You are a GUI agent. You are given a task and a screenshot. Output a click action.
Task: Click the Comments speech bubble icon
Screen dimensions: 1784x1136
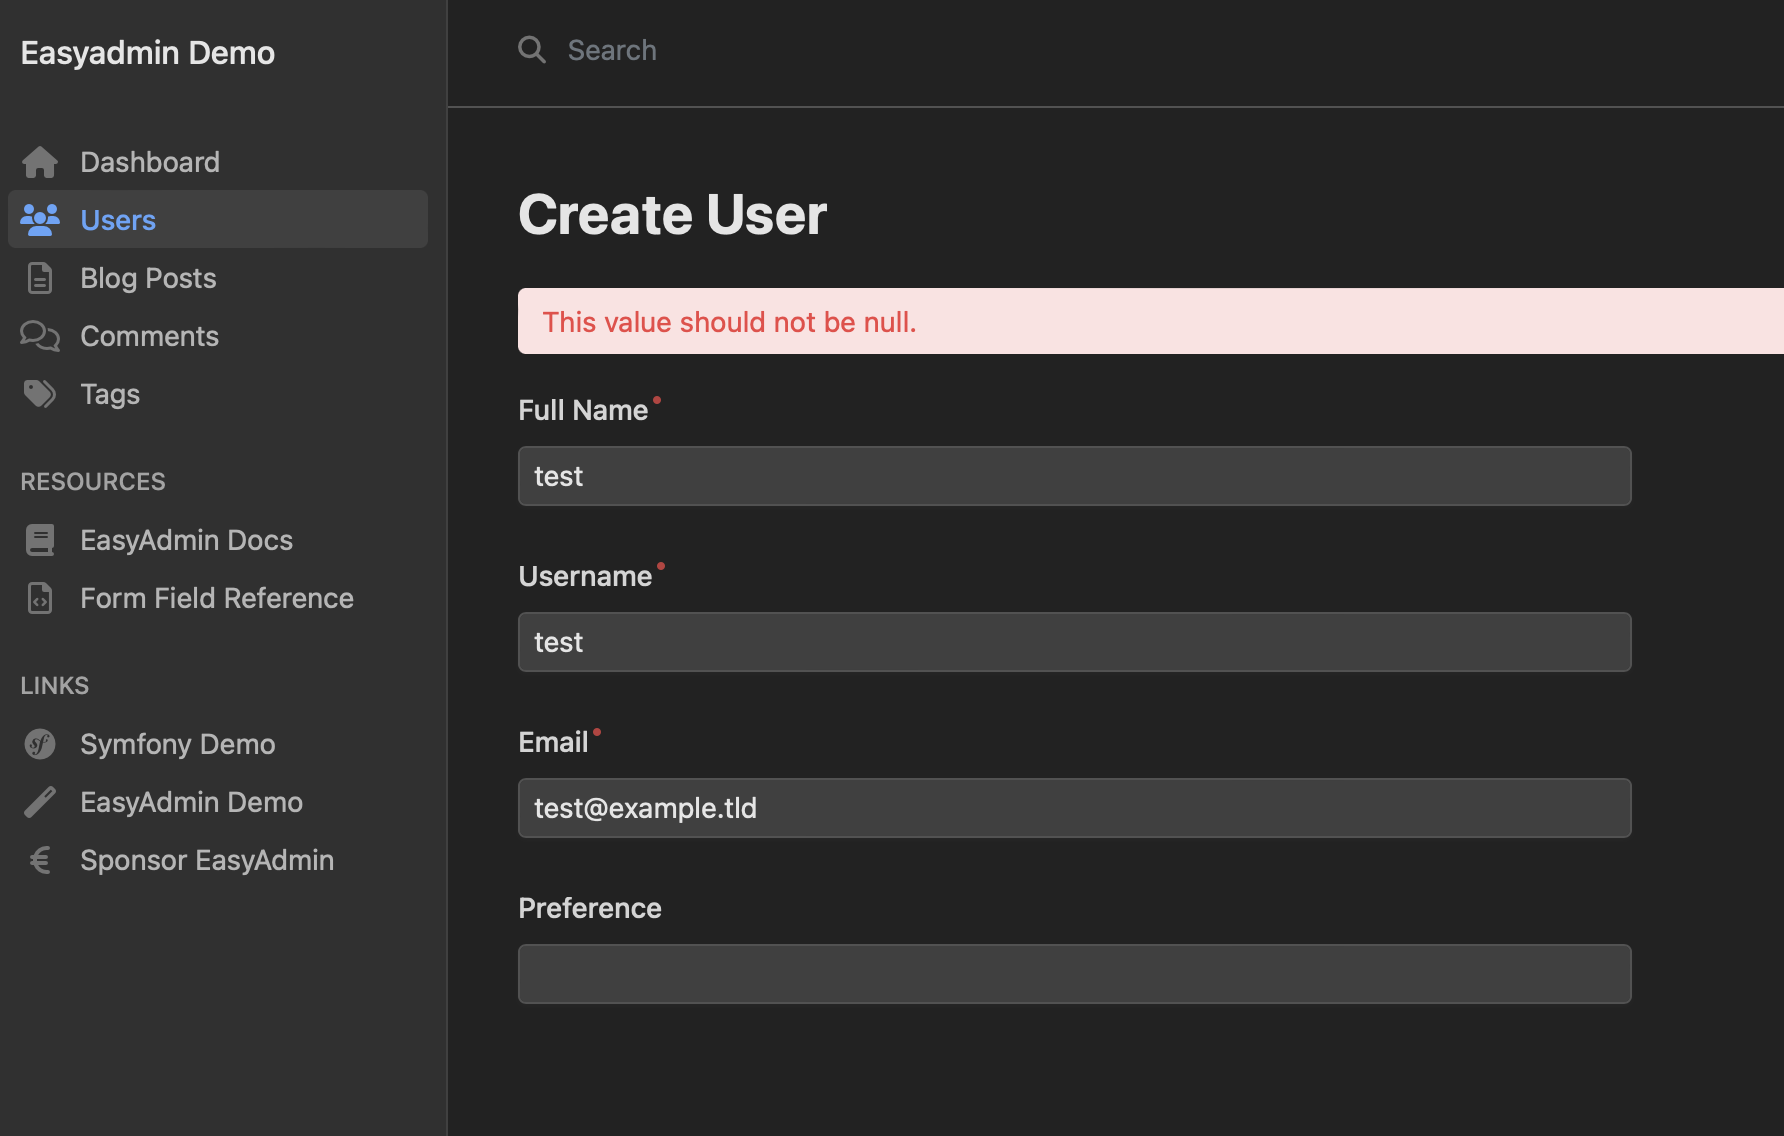point(40,336)
